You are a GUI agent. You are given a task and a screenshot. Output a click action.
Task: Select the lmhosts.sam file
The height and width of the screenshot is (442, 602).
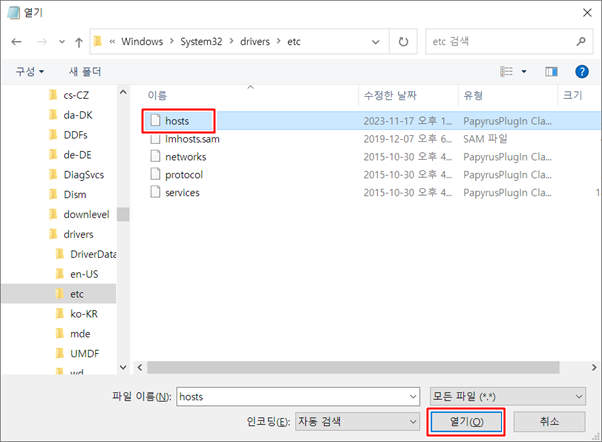click(x=192, y=139)
